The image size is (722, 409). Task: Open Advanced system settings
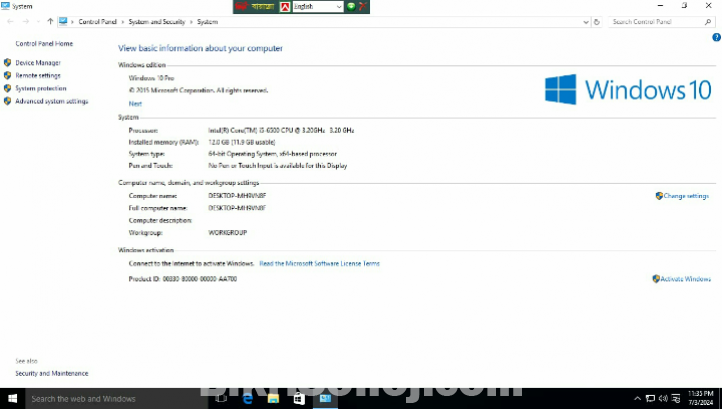(x=52, y=101)
